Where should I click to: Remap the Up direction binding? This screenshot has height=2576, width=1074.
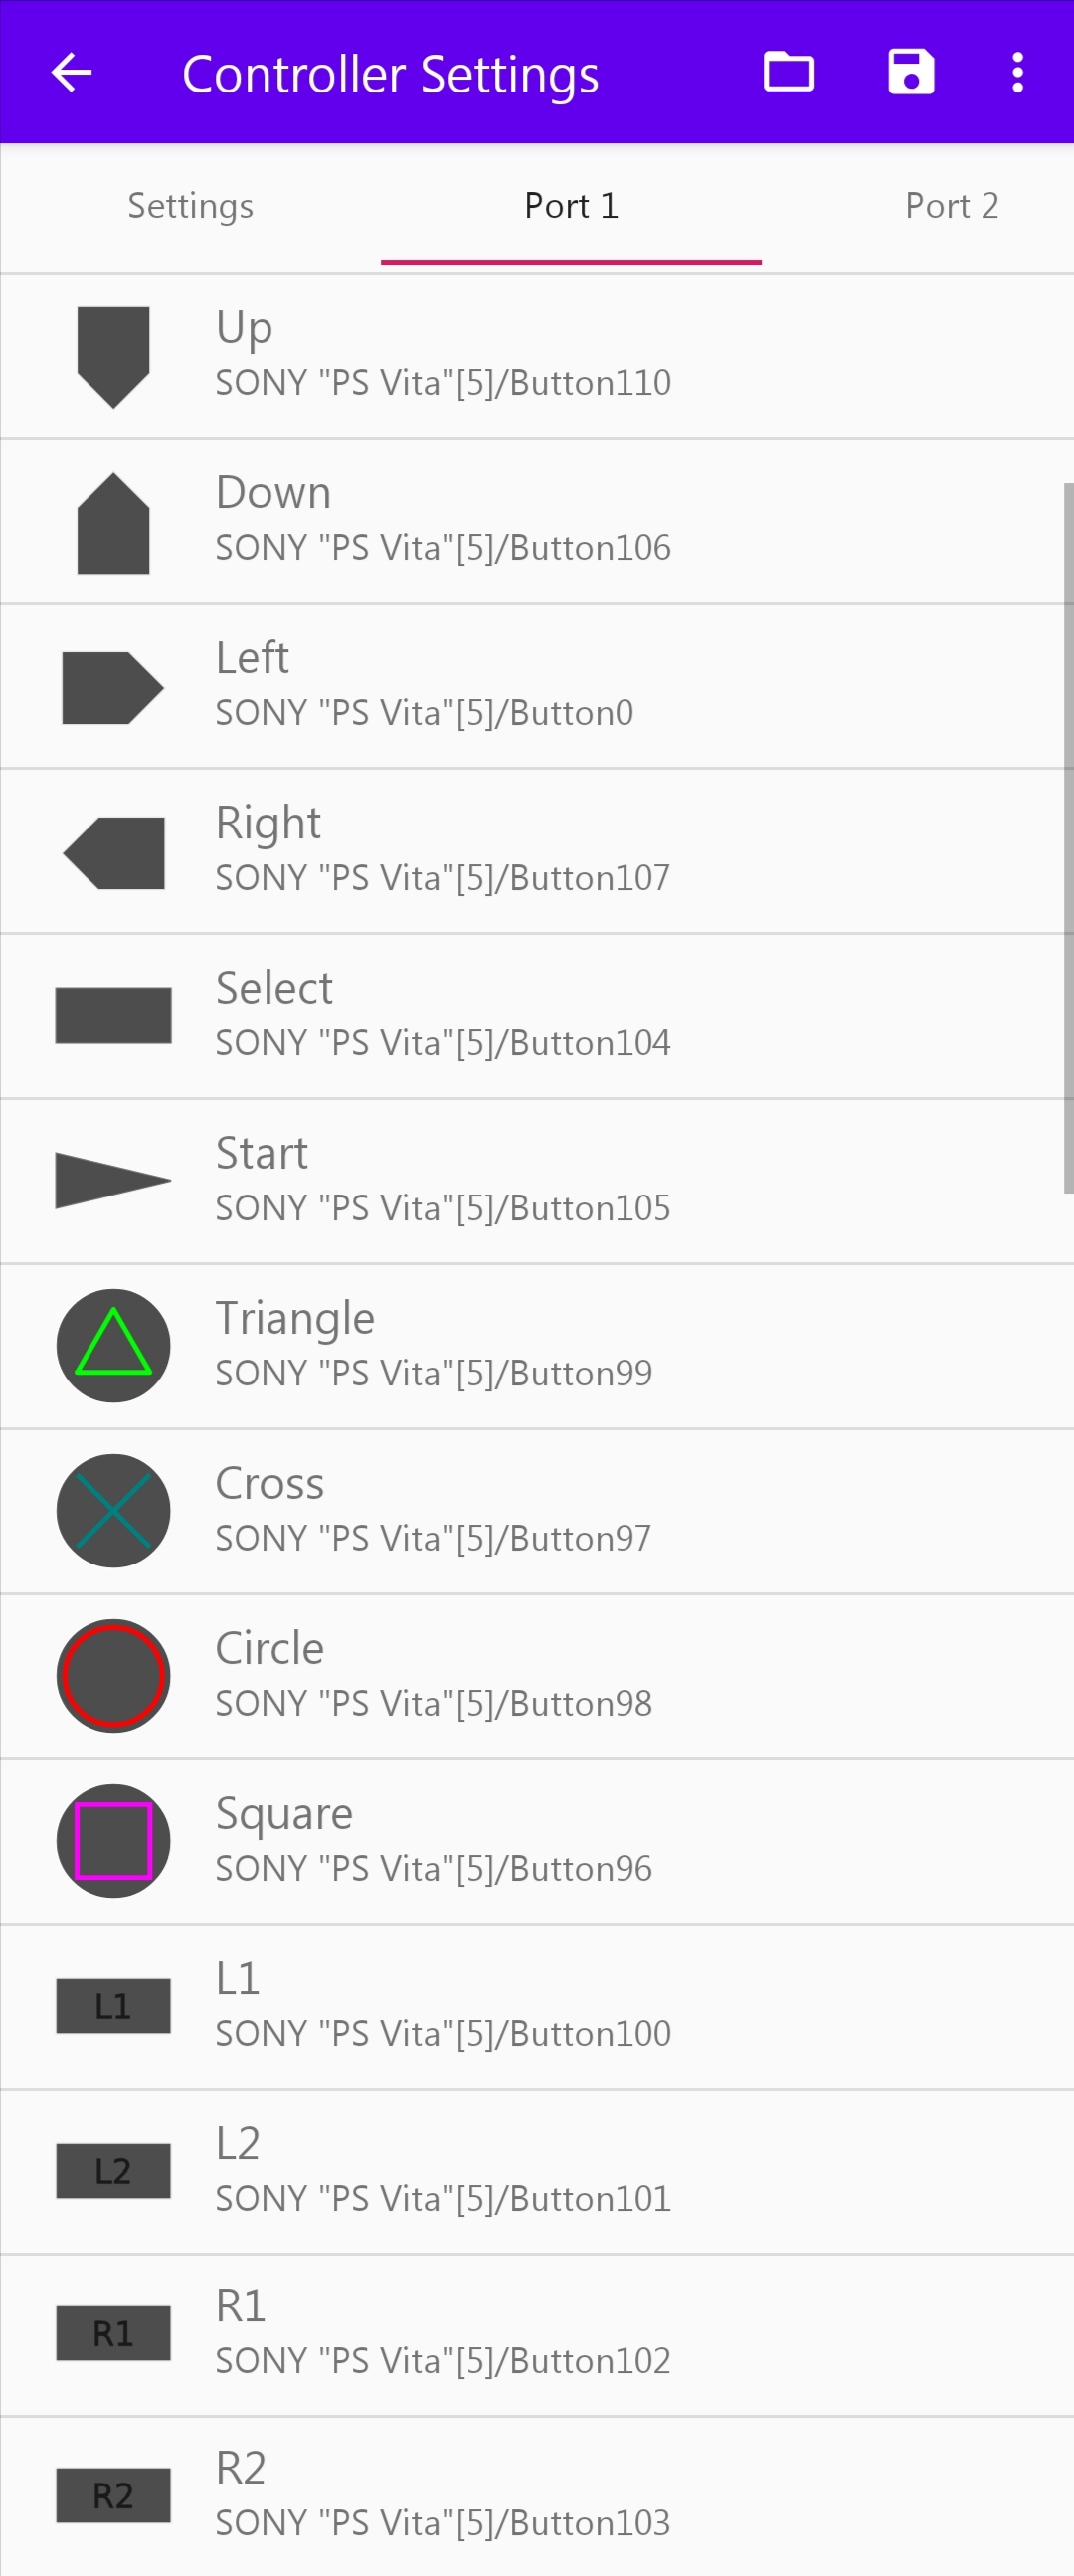pos(537,353)
